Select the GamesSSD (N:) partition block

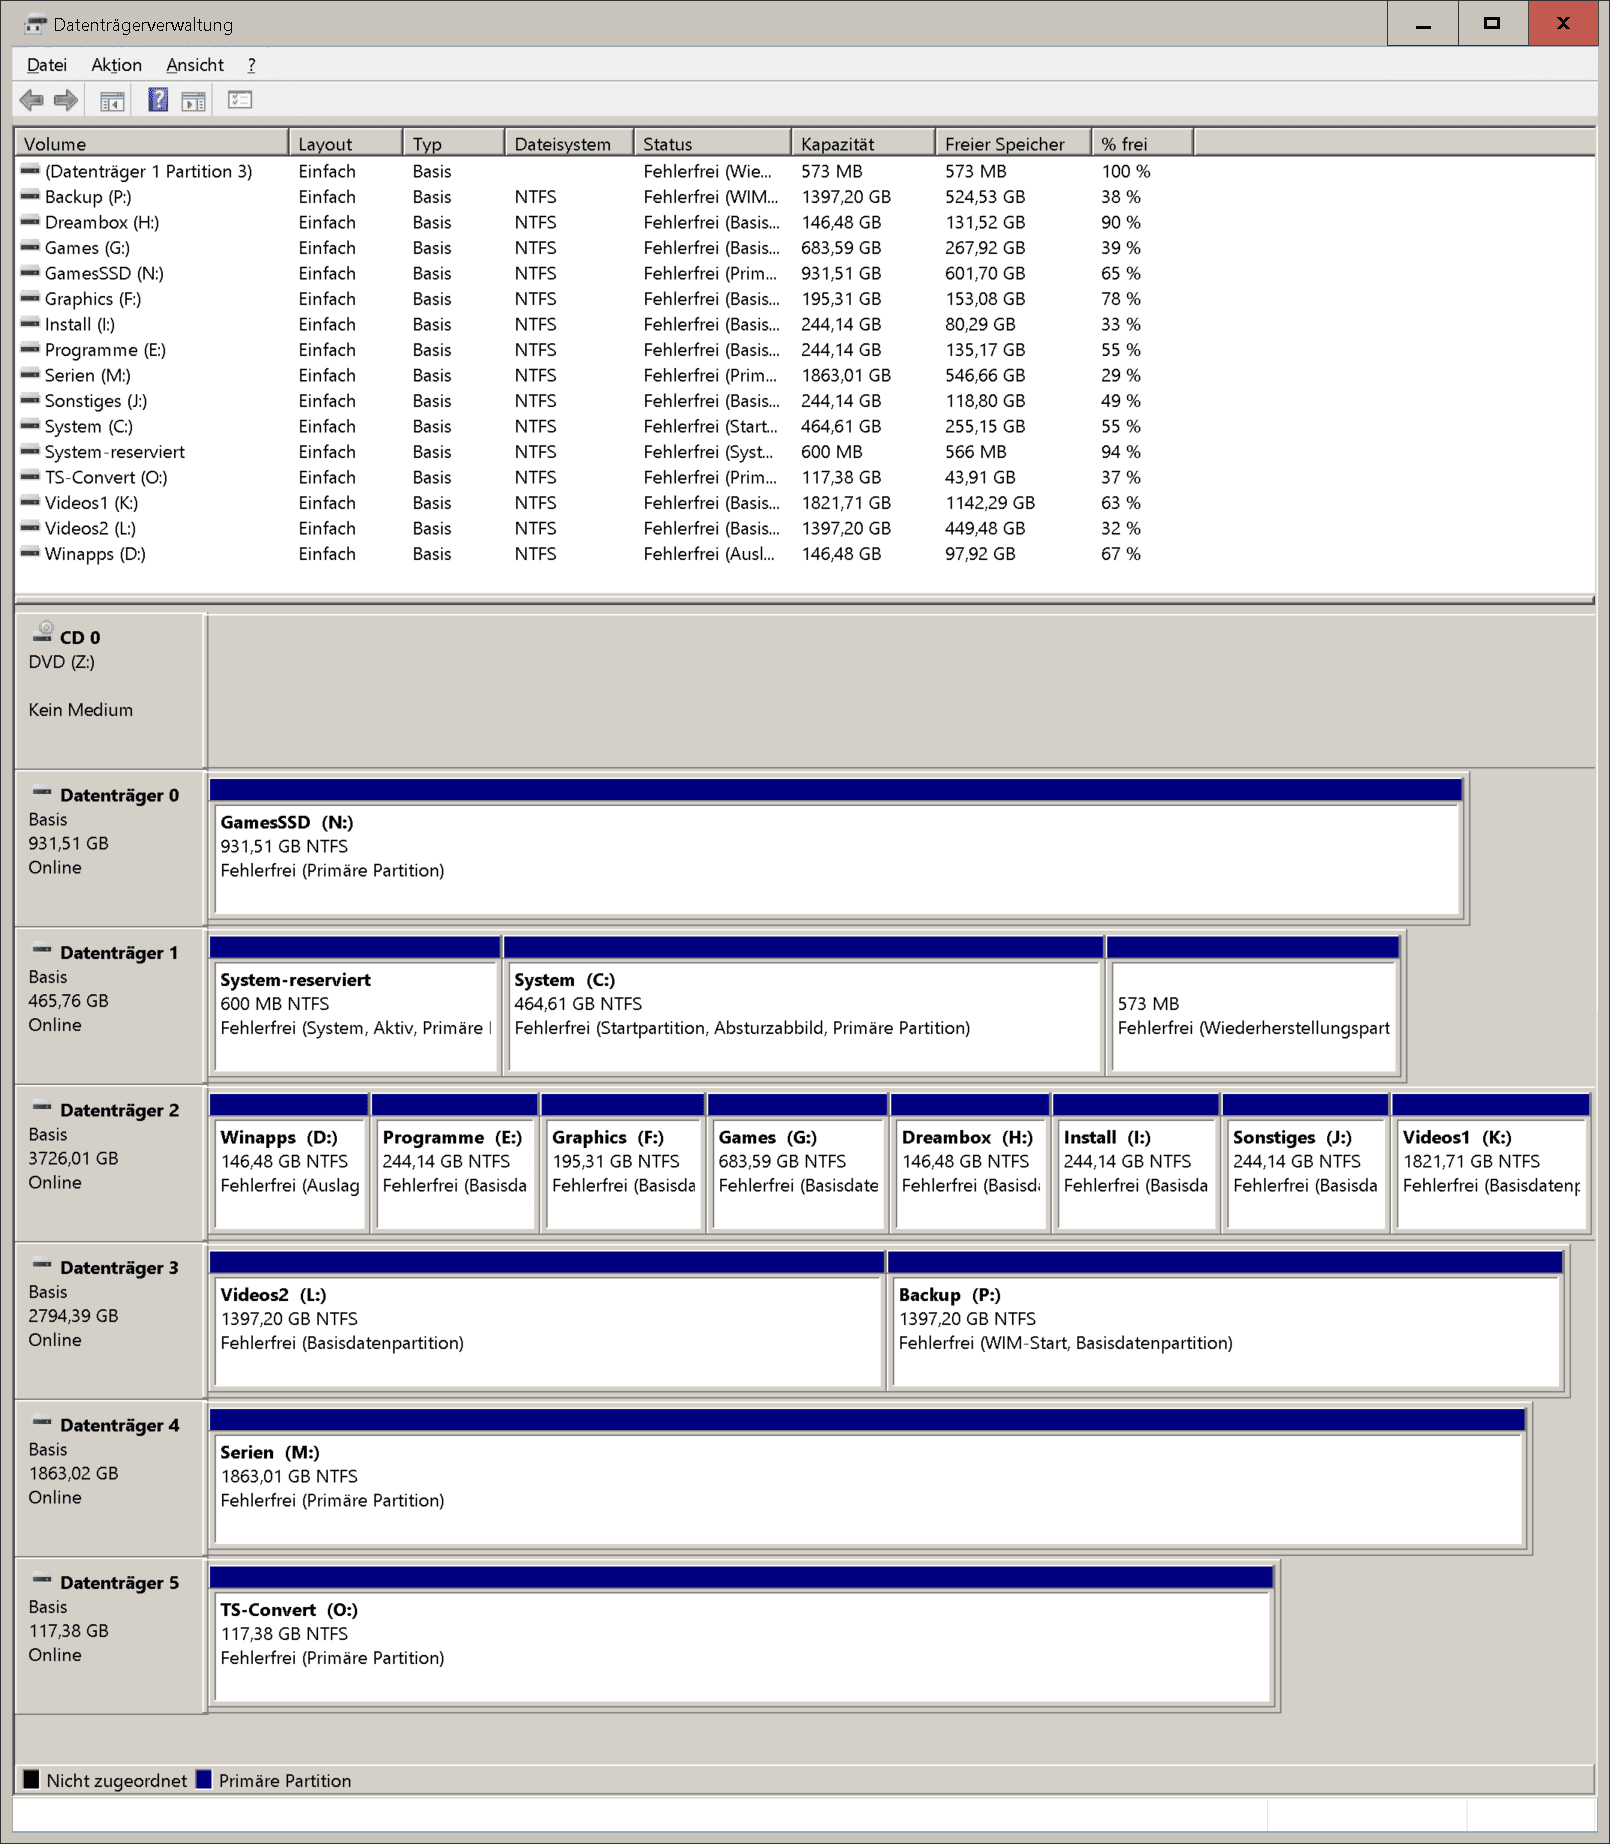point(837,848)
